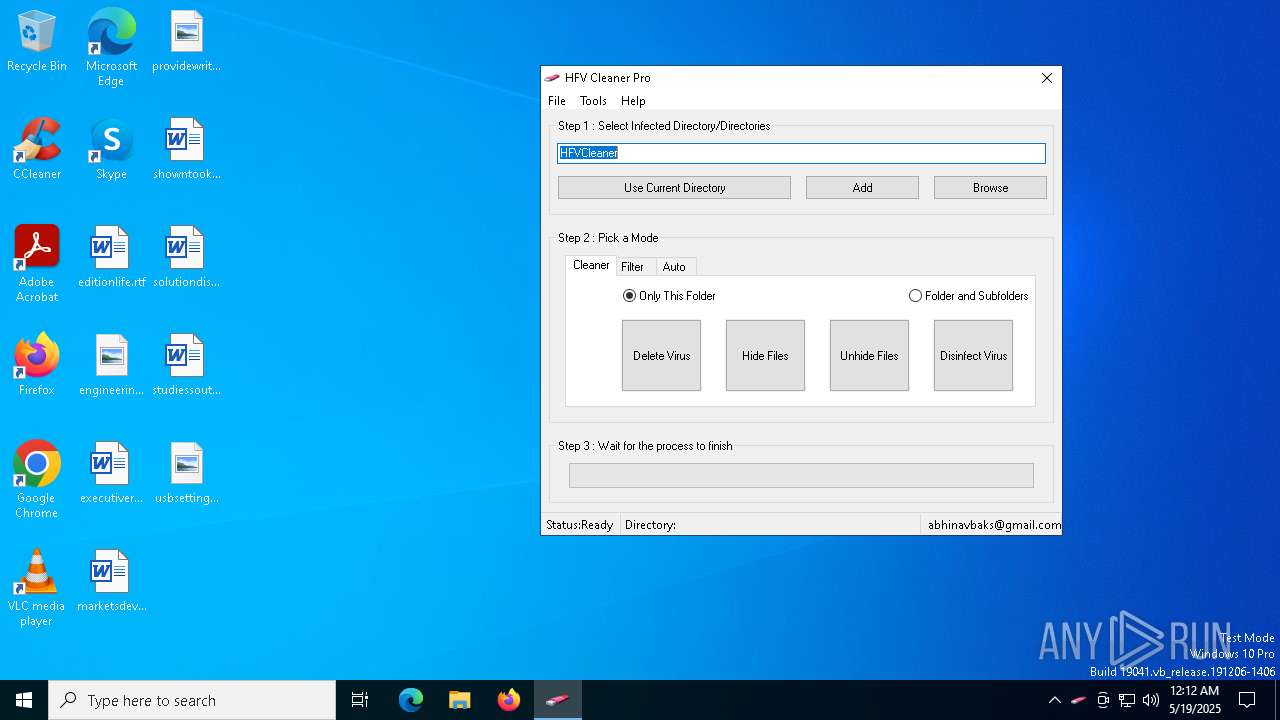1280x720 pixels.
Task: Open CCleaner desktop shortcut
Action: point(37,149)
